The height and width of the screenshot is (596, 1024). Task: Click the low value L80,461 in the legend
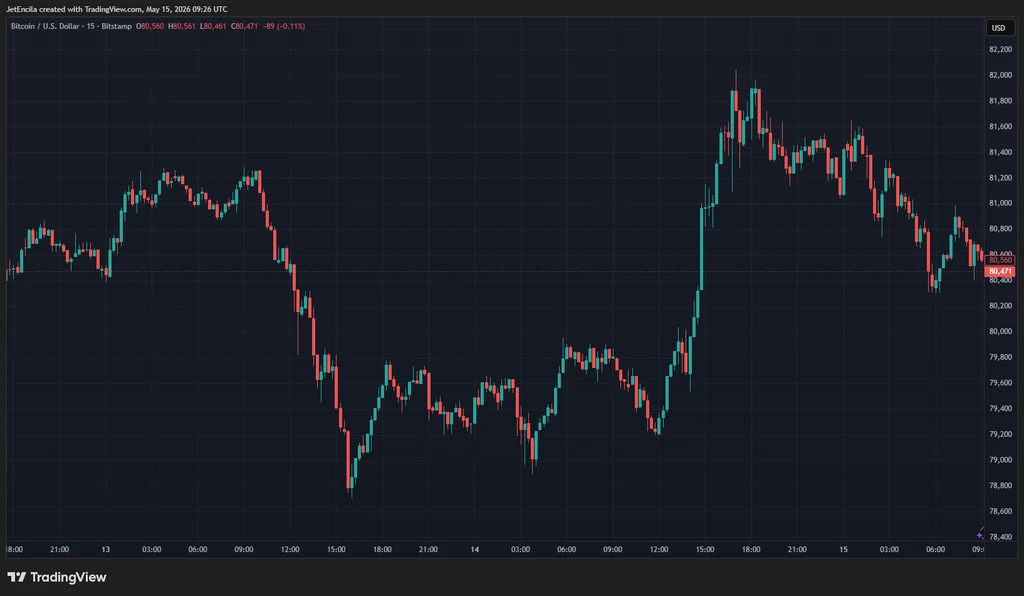213,26
